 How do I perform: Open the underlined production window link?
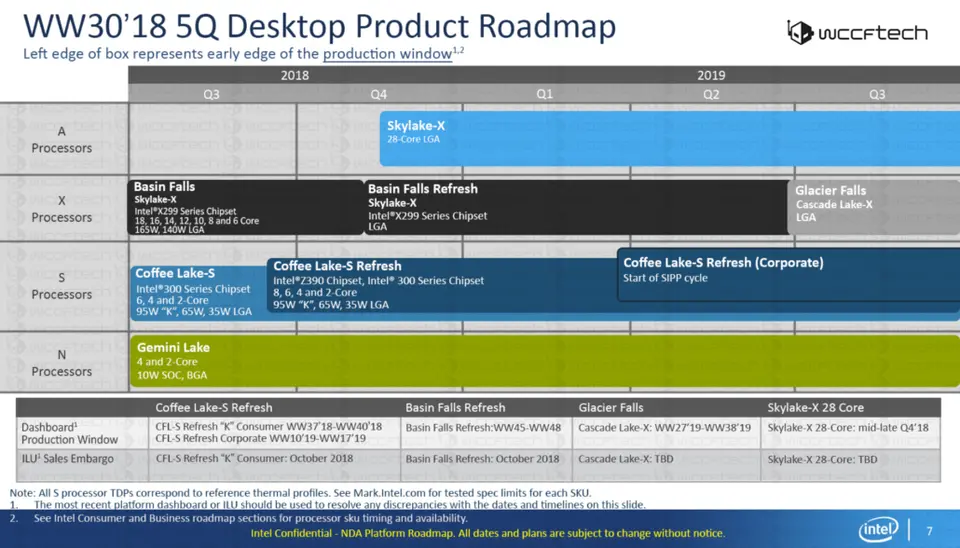tap(387, 54)
